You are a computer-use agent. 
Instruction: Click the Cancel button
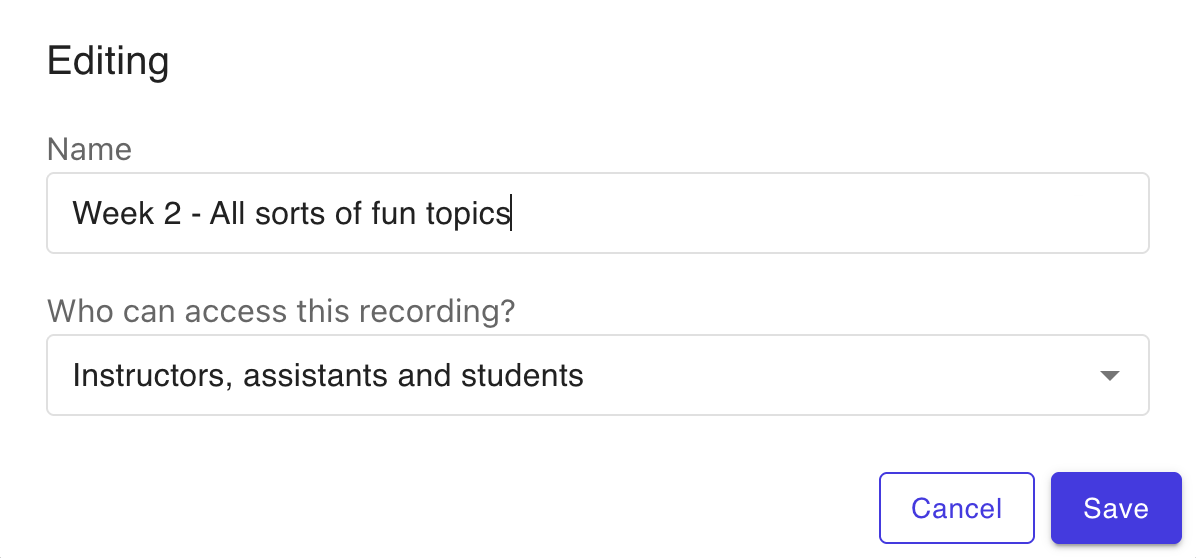(956, 508)
